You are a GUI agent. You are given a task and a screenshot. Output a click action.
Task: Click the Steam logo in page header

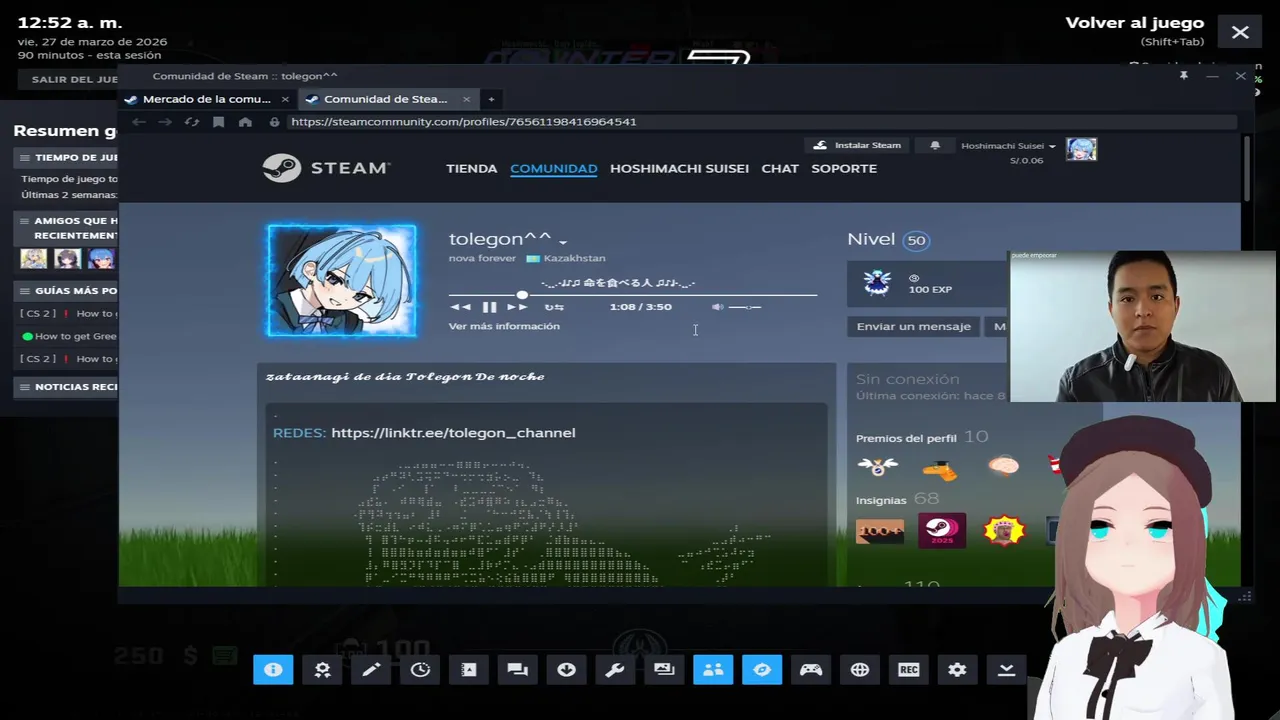tap(326, 168)
